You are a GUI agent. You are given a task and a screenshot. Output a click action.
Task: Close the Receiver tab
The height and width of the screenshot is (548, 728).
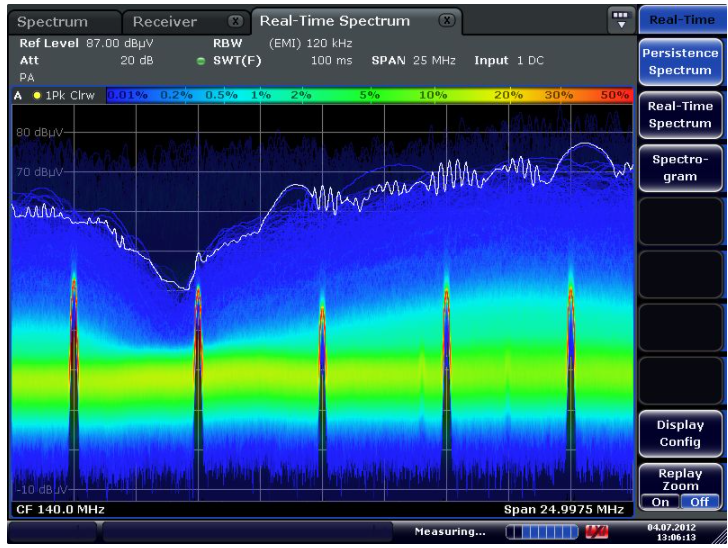(x=235, y=21)
